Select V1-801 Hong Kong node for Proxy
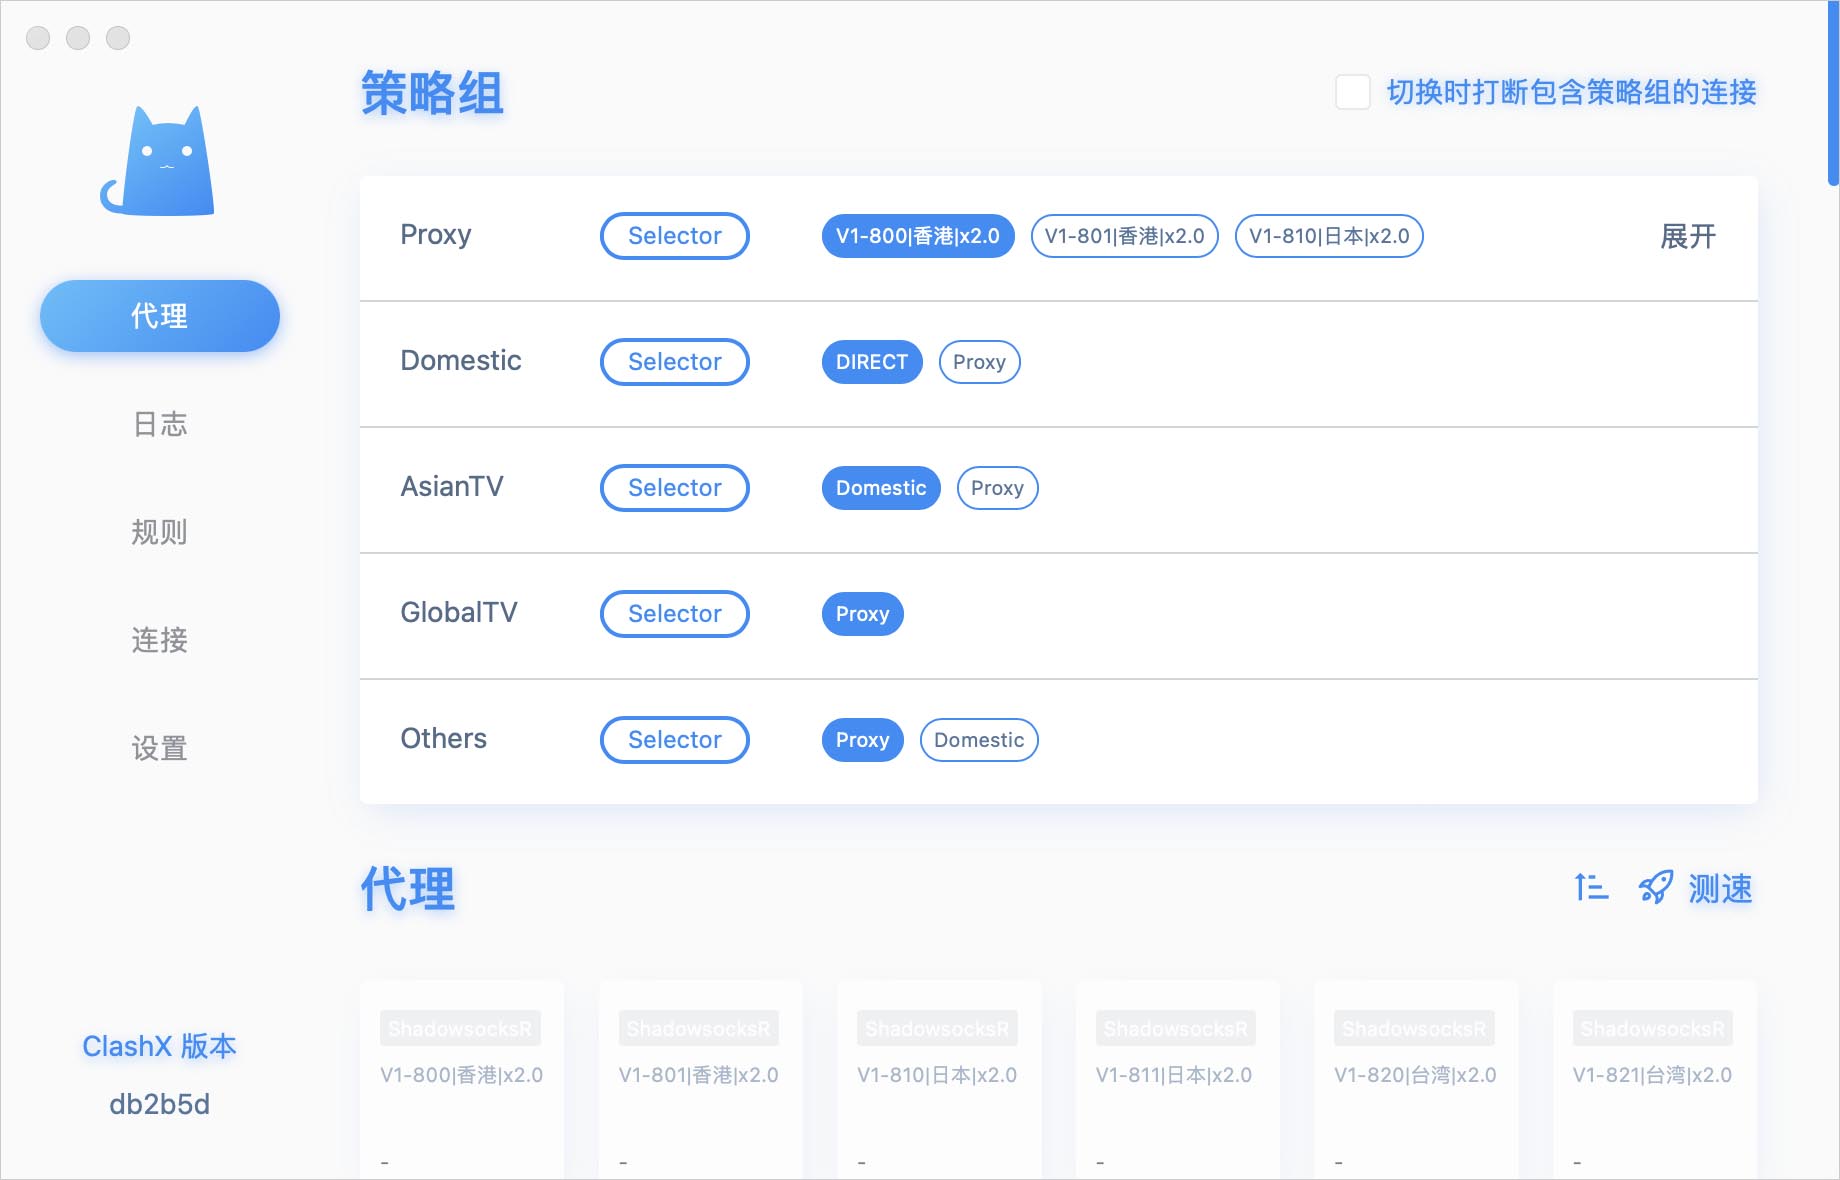1840x1180 pixels. [1124, 236]
